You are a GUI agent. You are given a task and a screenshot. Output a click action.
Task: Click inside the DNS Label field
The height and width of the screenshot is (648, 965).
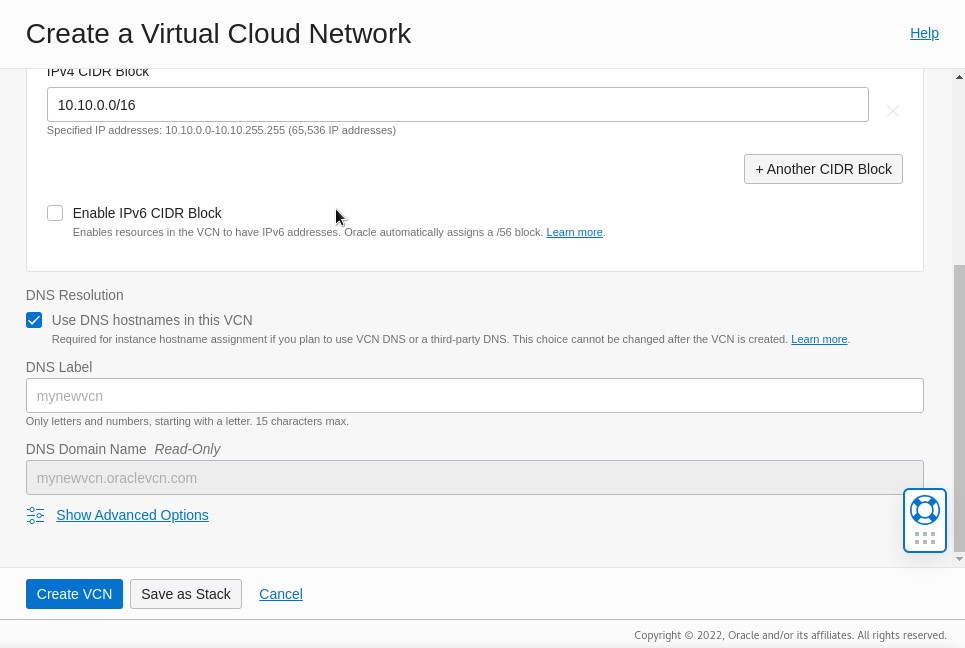(x=474, y=395)
